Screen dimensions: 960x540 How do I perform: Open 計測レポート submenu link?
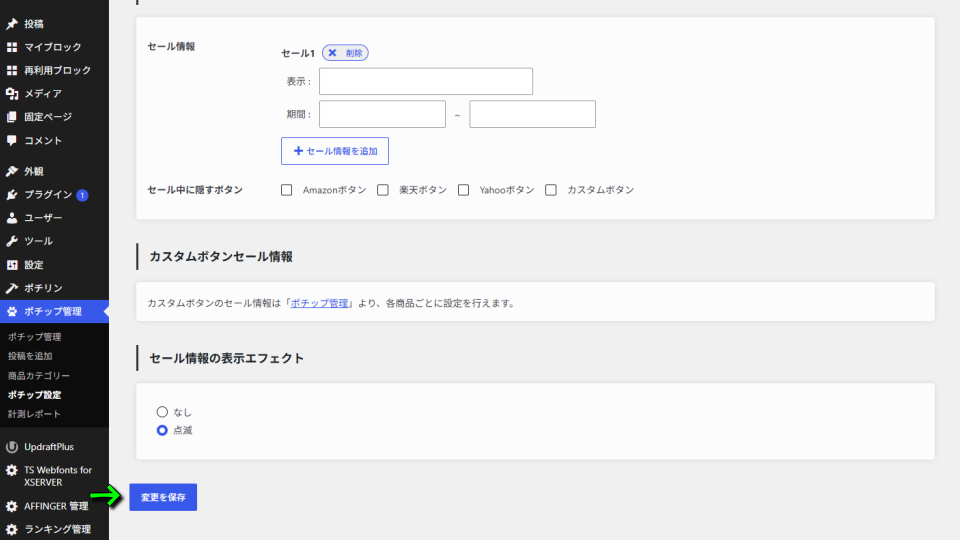pos(34,414)
